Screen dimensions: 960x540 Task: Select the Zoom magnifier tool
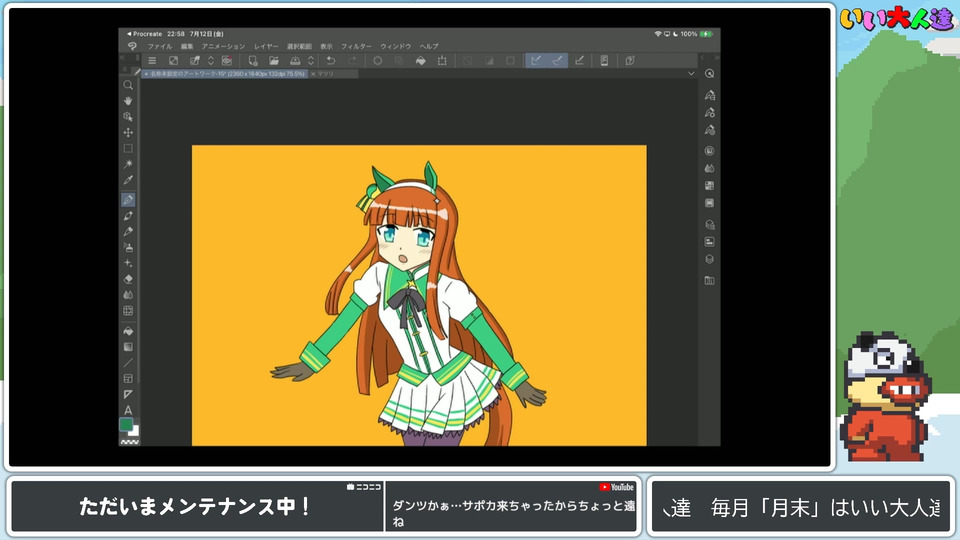coord(128,85)
